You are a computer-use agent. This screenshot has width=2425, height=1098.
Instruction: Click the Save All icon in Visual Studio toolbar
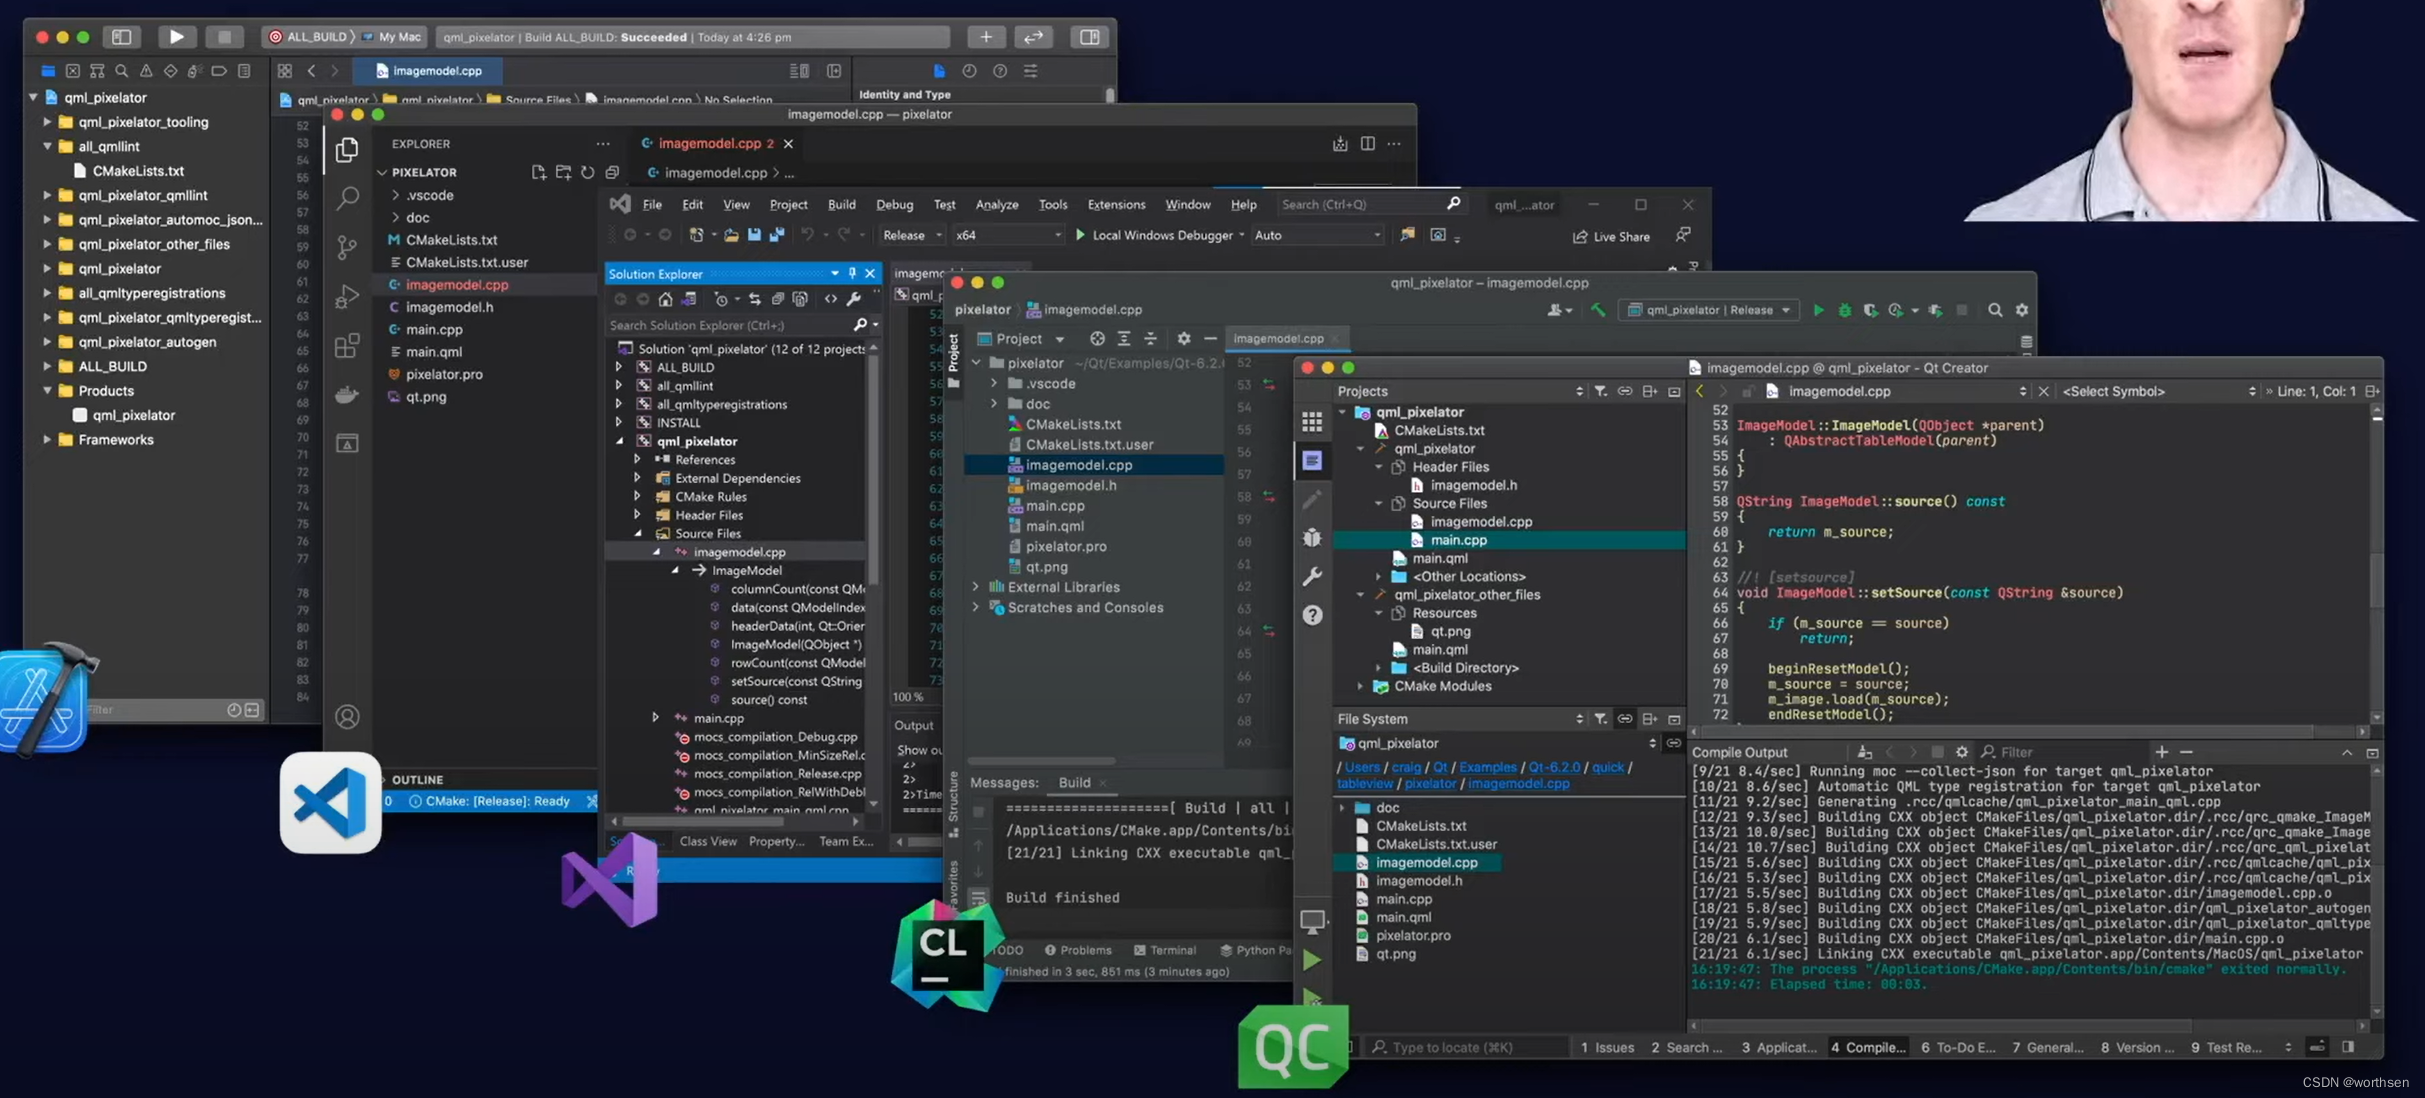(x=776, y=235)
